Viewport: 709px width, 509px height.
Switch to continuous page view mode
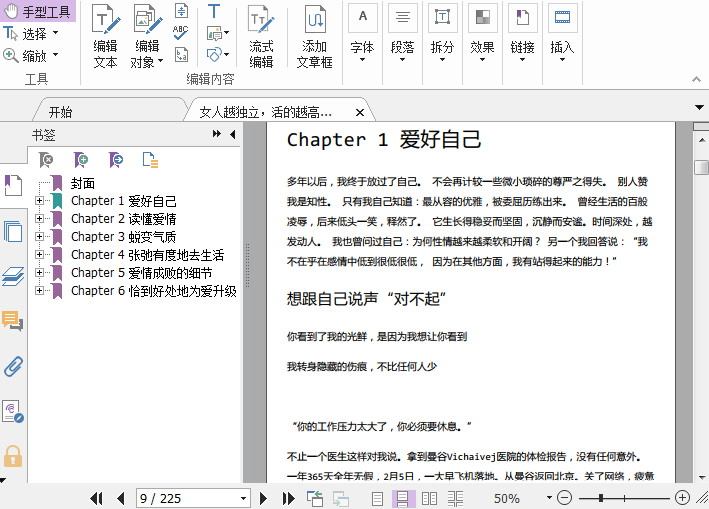pos(401,498)
